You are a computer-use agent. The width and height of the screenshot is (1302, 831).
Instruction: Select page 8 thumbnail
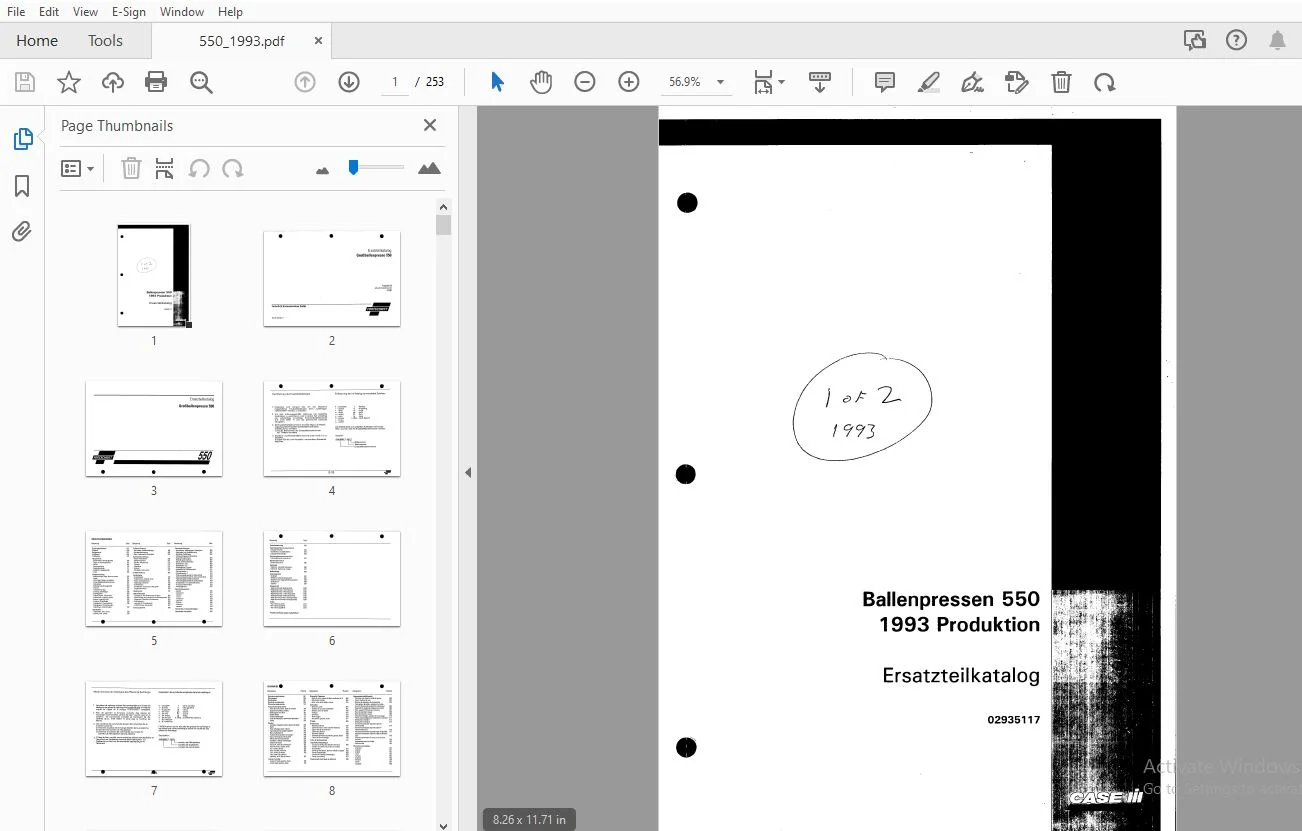pyautogui.click(x=332, y=729)
